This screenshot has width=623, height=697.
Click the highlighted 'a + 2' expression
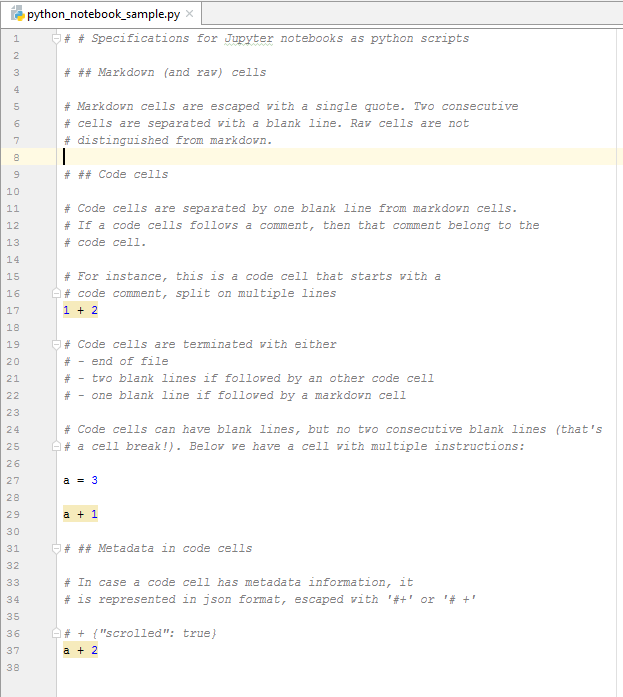(x=80, y=650)
